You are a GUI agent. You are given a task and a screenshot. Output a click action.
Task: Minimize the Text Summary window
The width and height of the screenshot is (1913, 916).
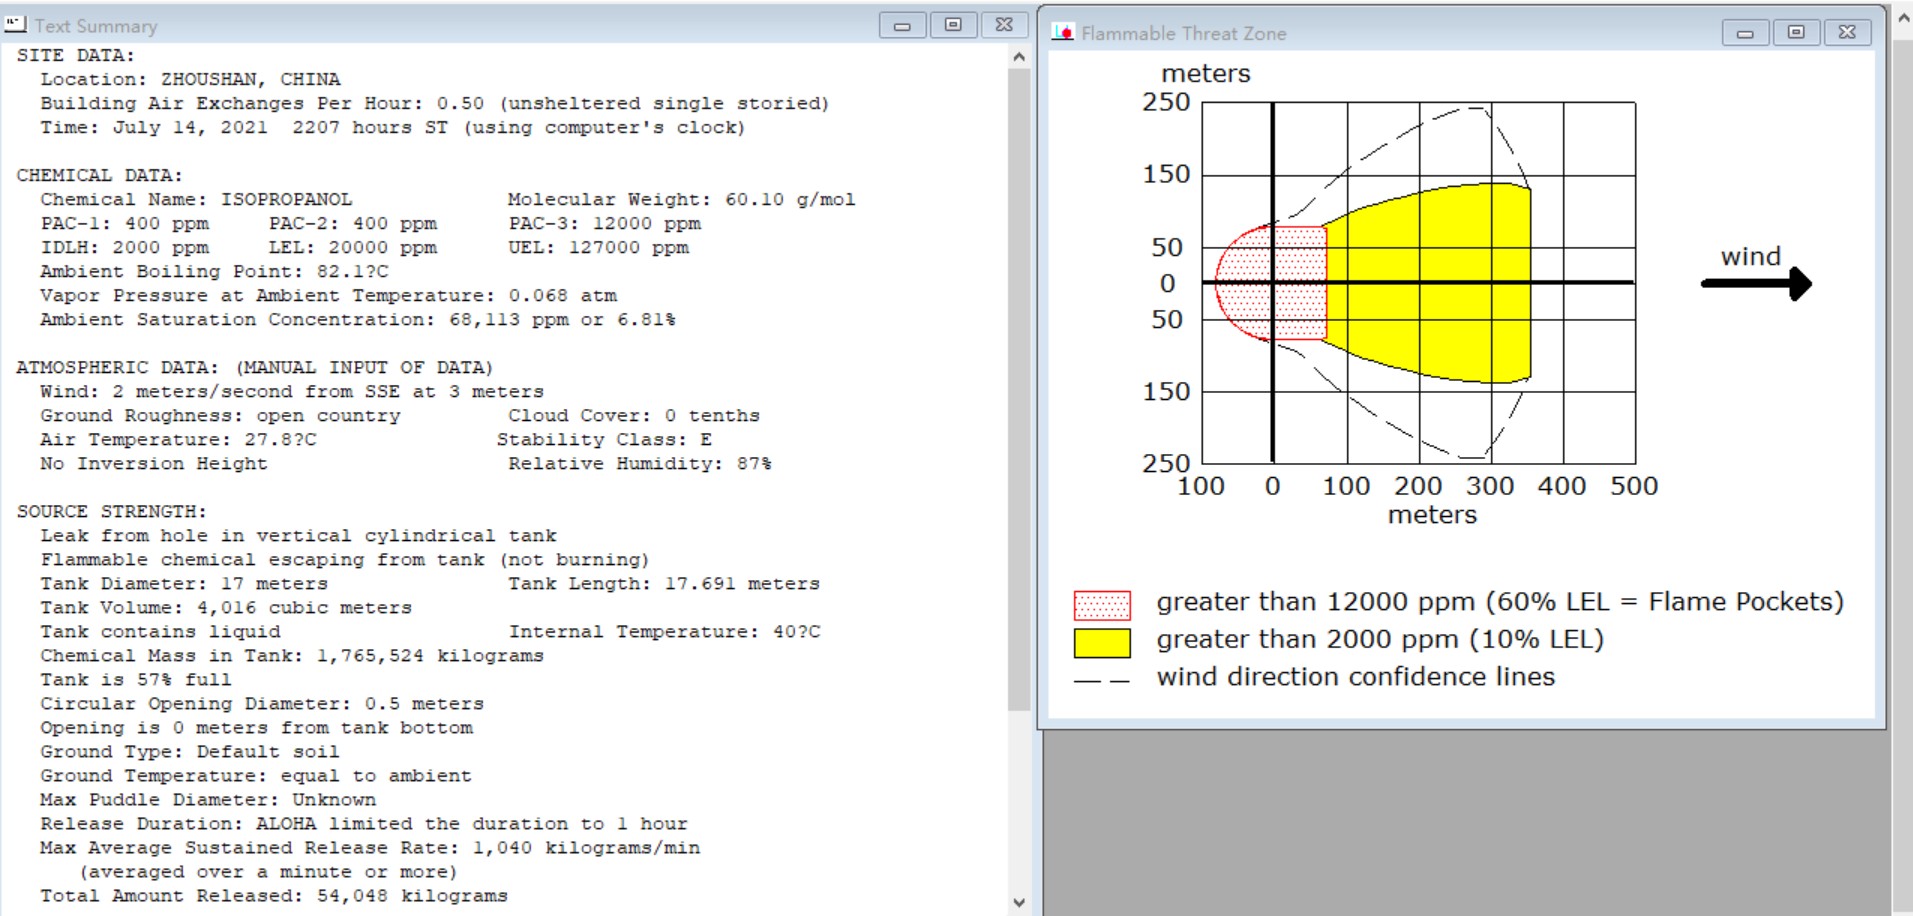[x=902, y=25]
